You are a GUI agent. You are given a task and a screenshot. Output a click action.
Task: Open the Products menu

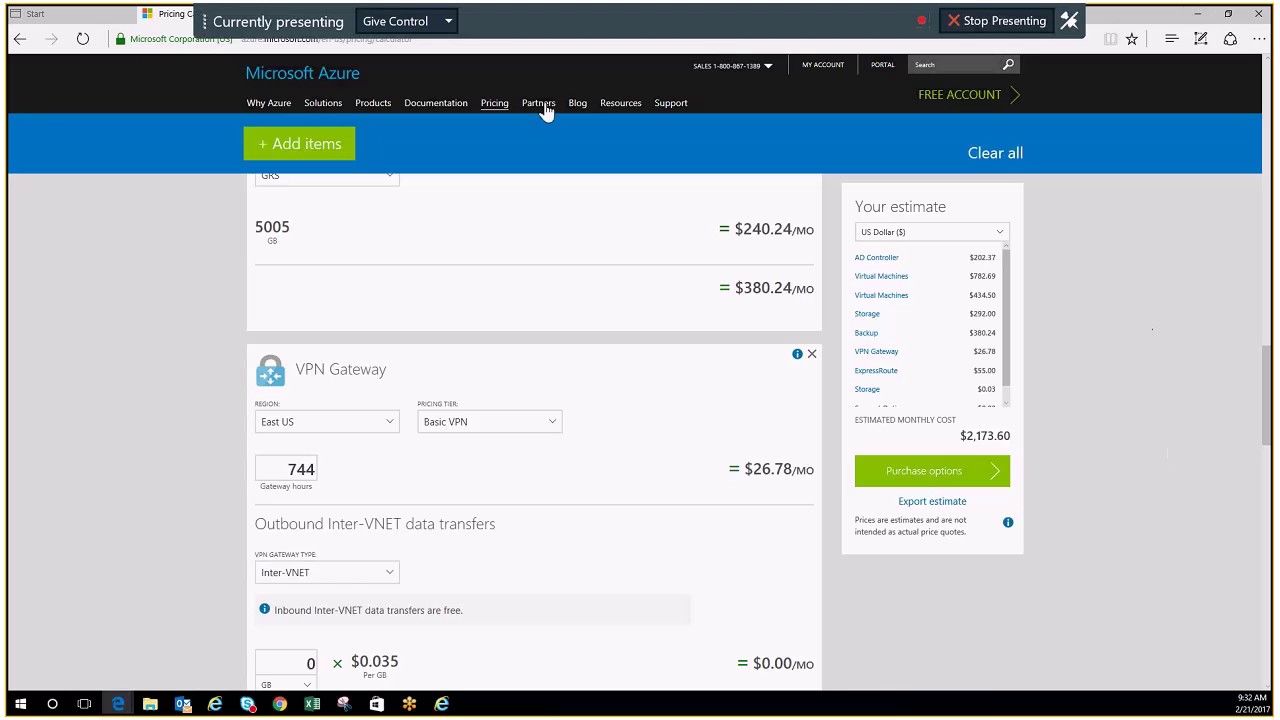(373, 103)
